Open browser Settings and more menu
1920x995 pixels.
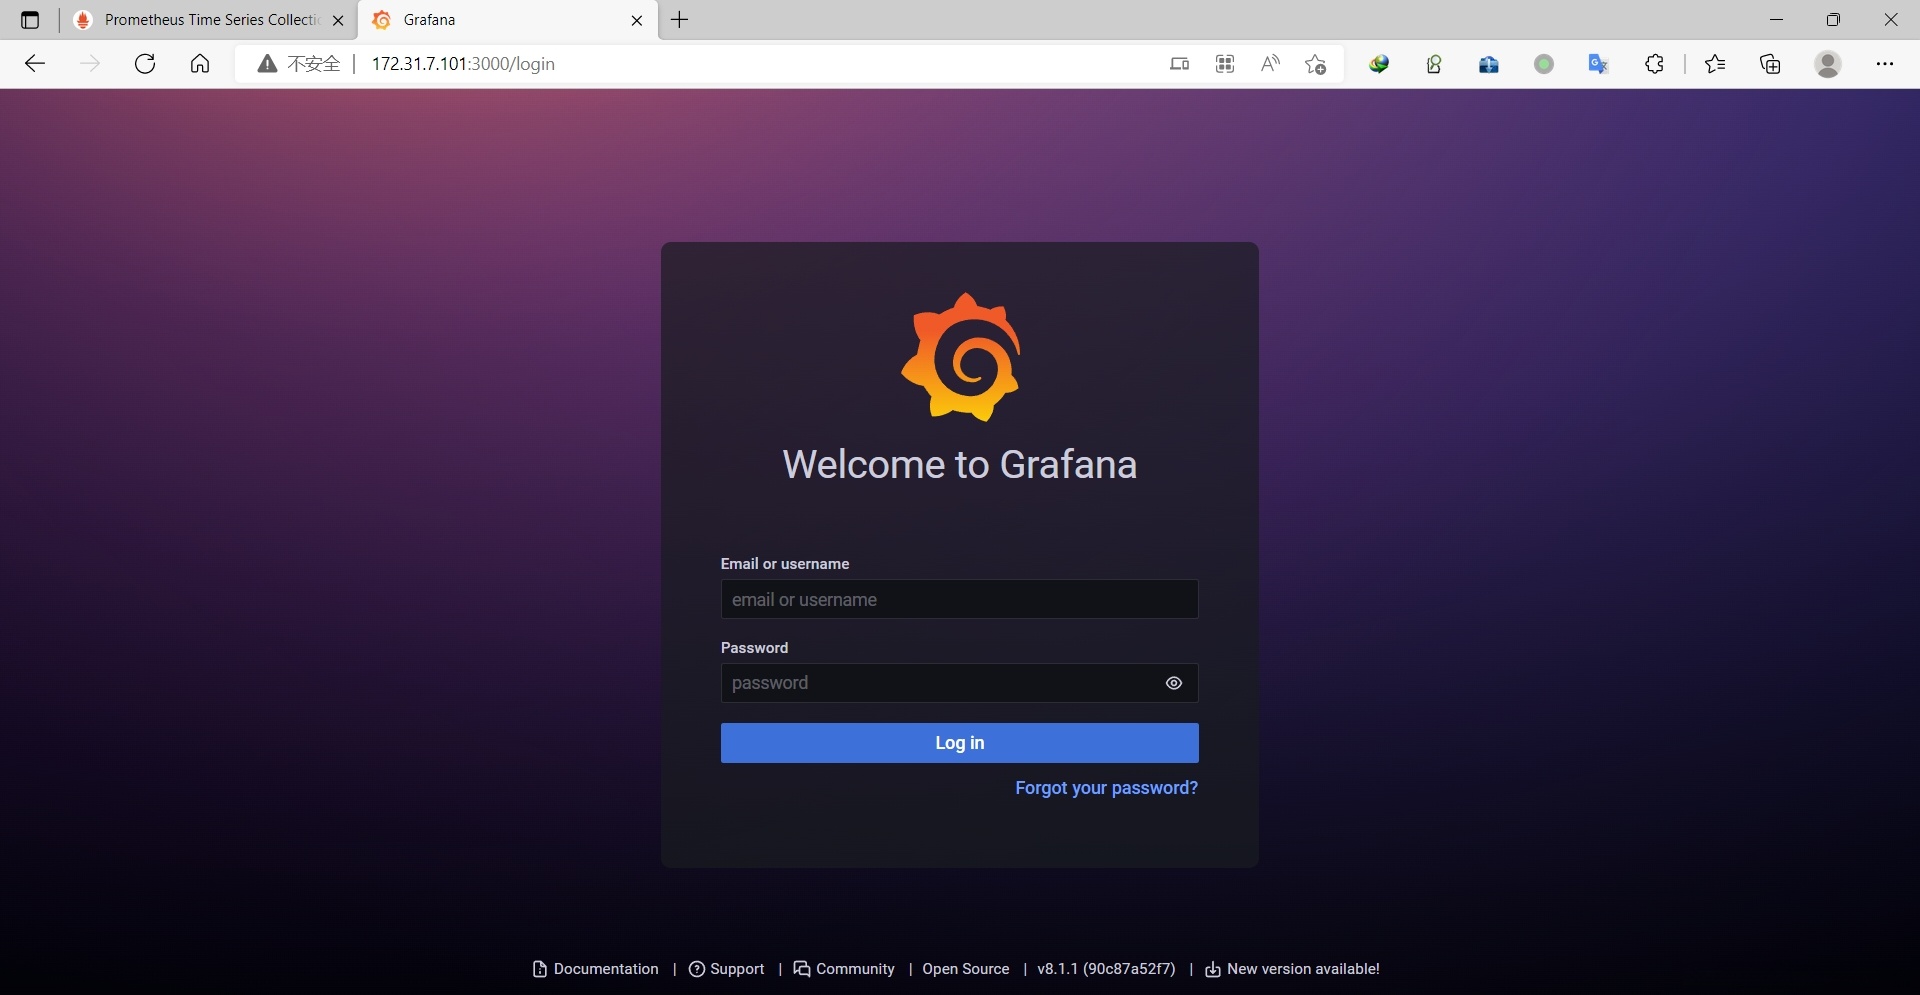pos(1885,64)
